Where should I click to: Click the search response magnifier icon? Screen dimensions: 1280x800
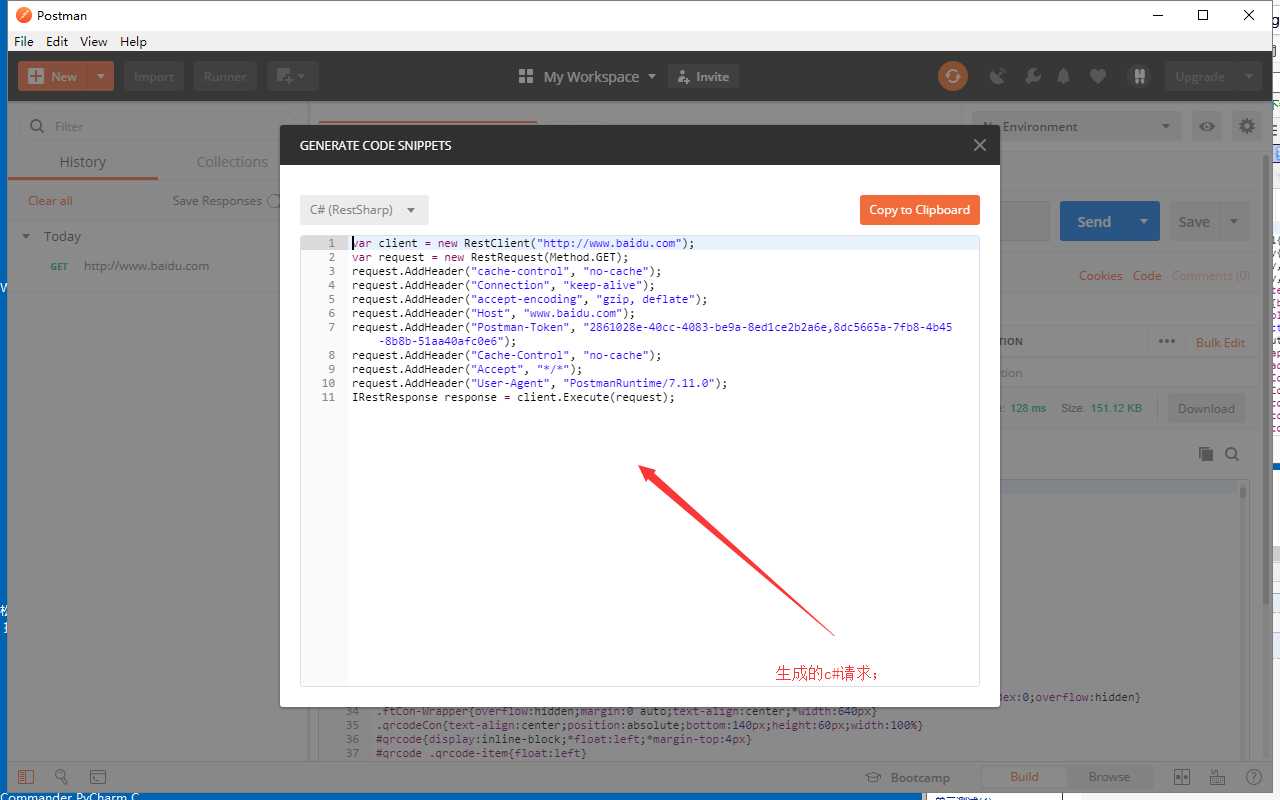[1232, 454]
